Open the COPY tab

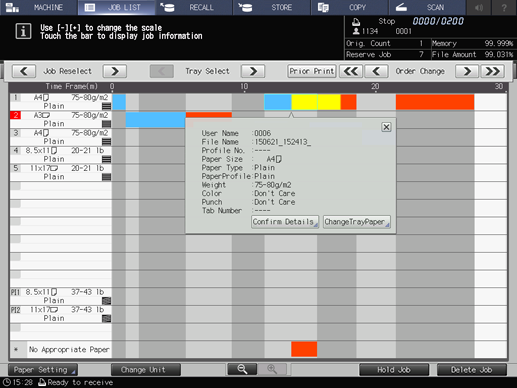click(x=350, y=7)
